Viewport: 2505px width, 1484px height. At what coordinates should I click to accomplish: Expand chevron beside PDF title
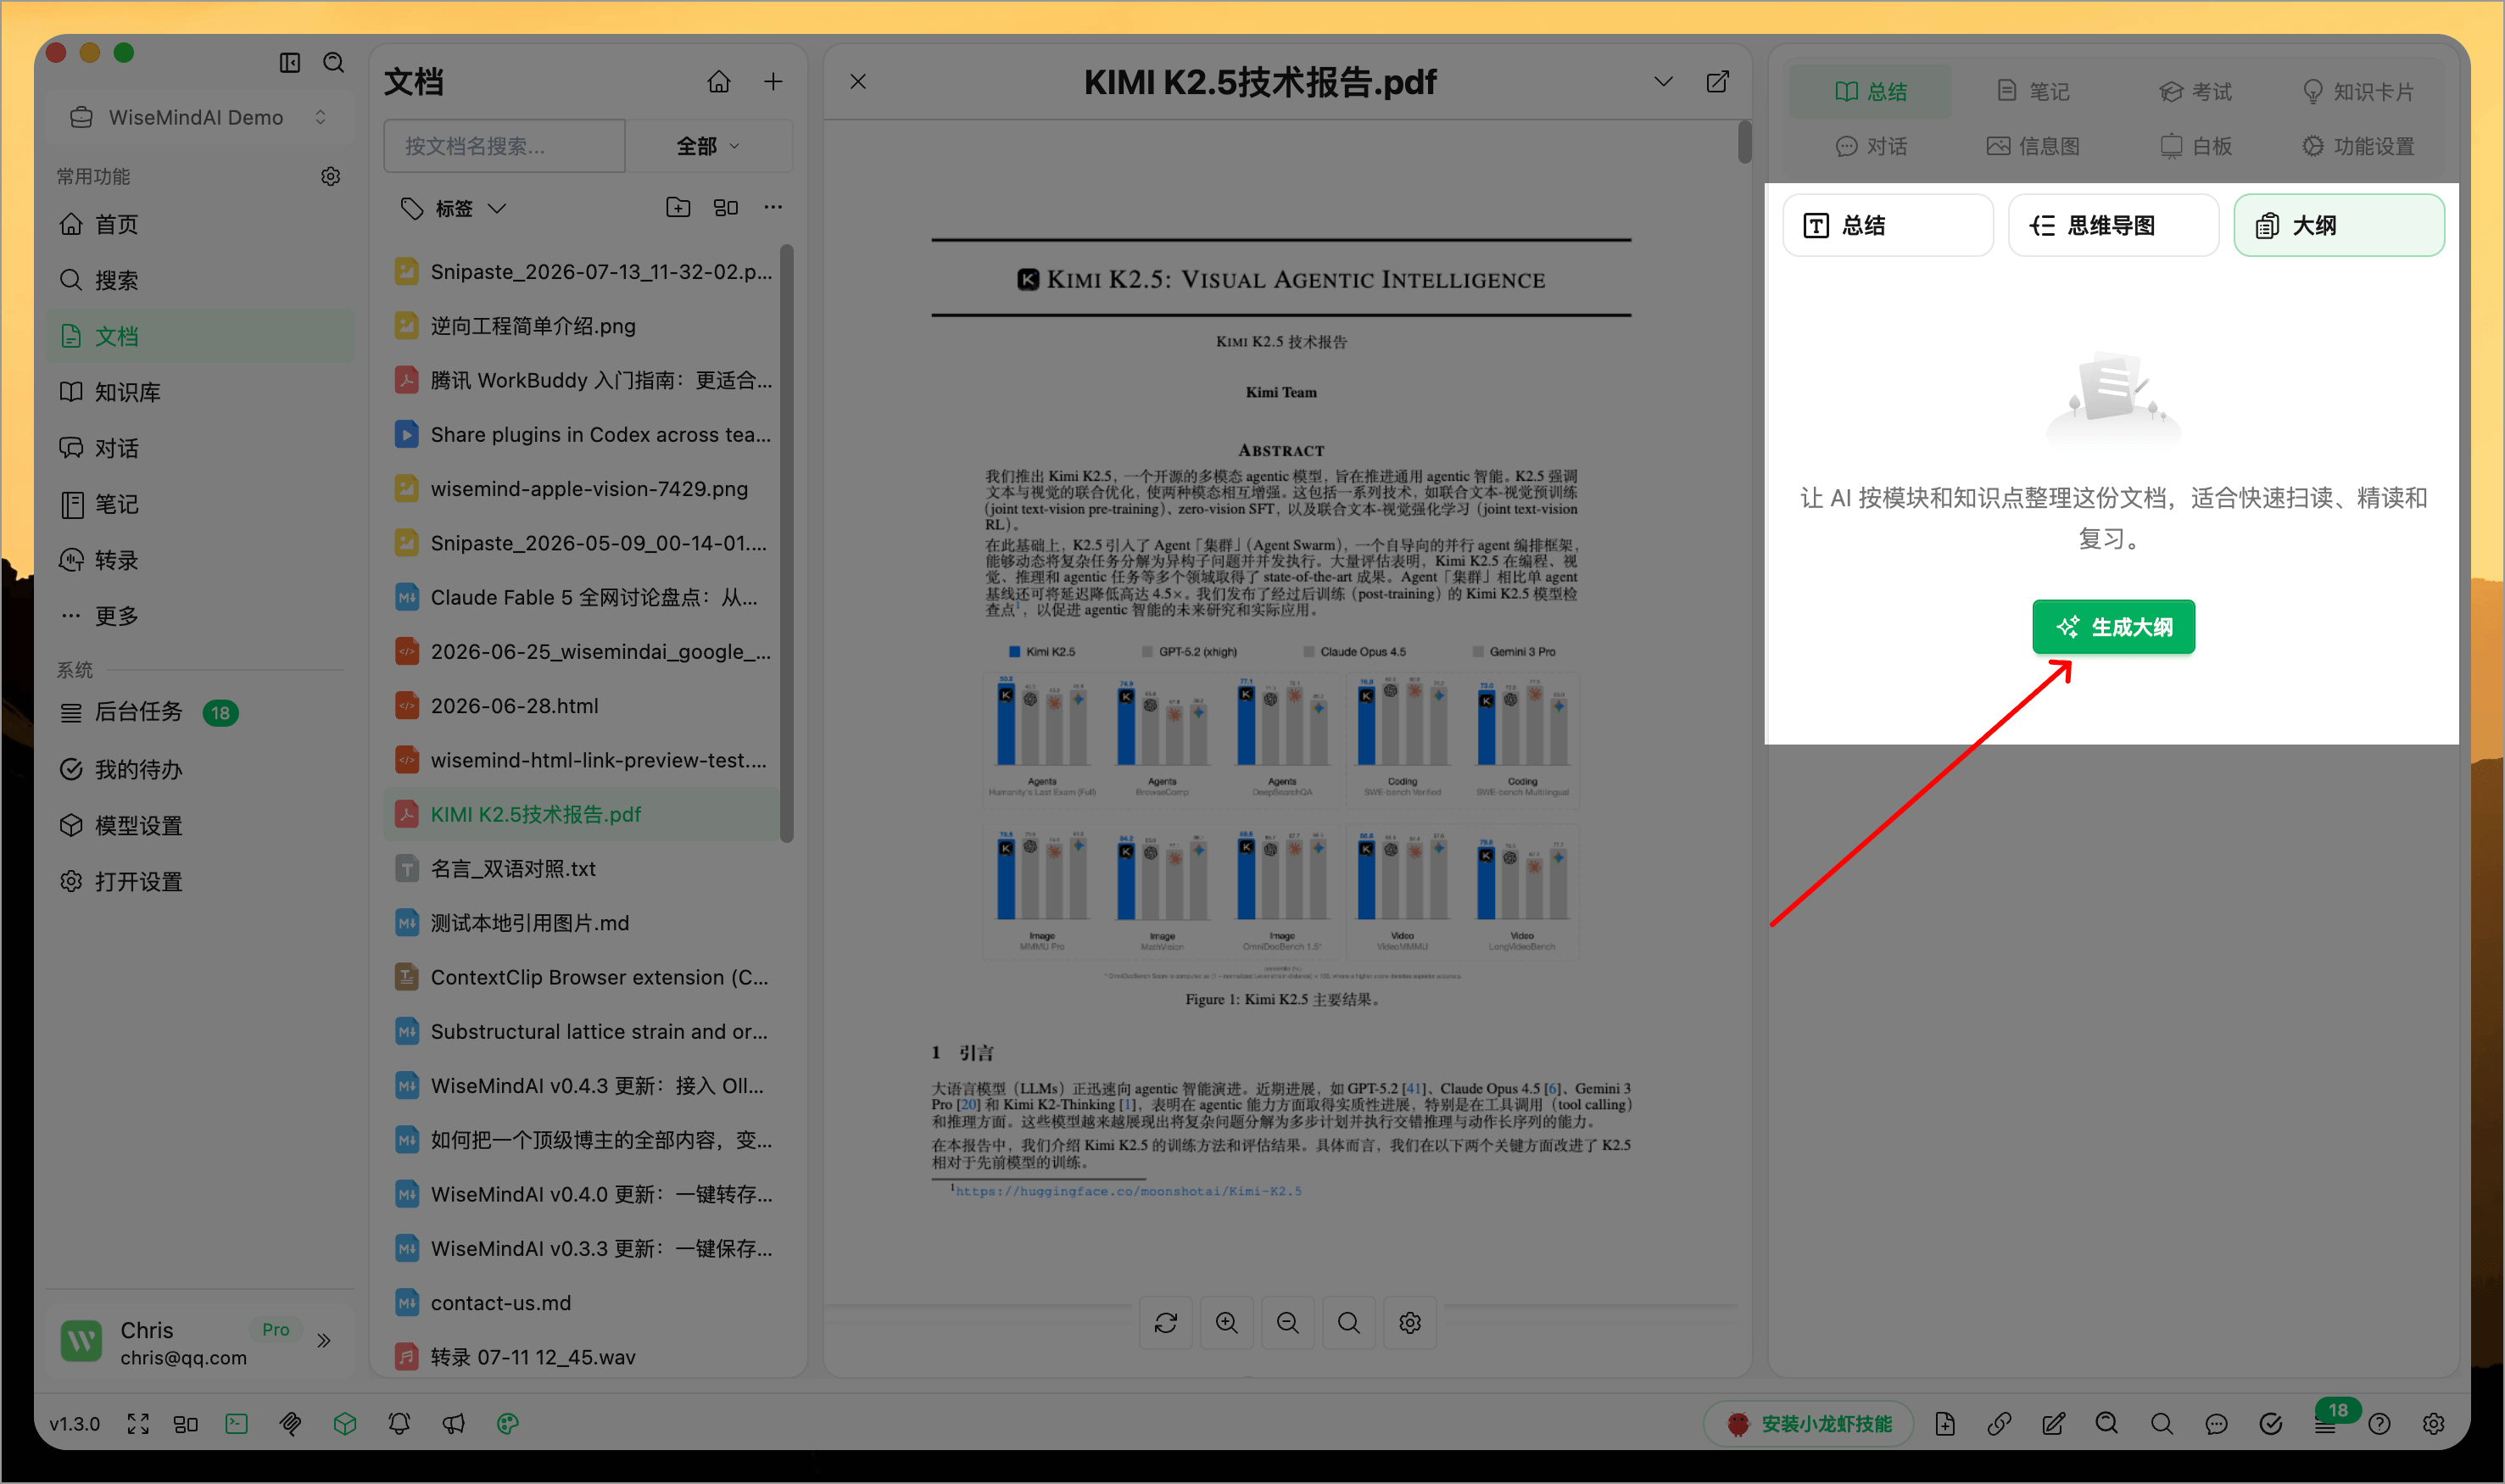pos(1663,82)
